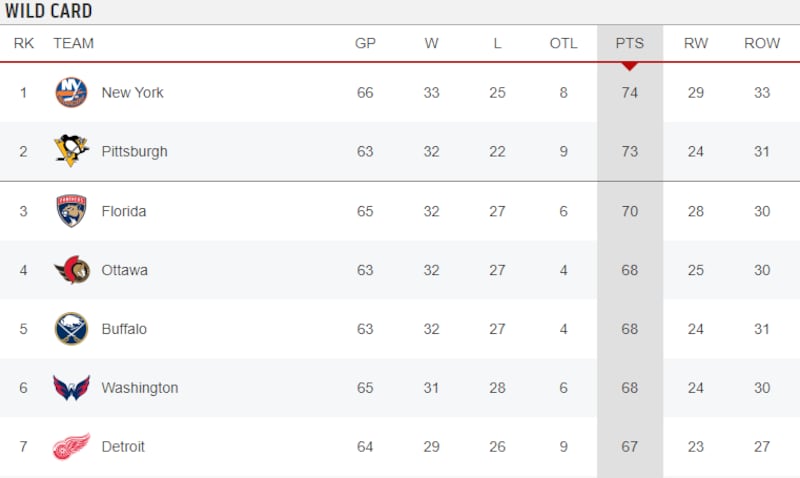Sort table by GP column header
Viewport: 800px width, 478px height.
(365, 43)
